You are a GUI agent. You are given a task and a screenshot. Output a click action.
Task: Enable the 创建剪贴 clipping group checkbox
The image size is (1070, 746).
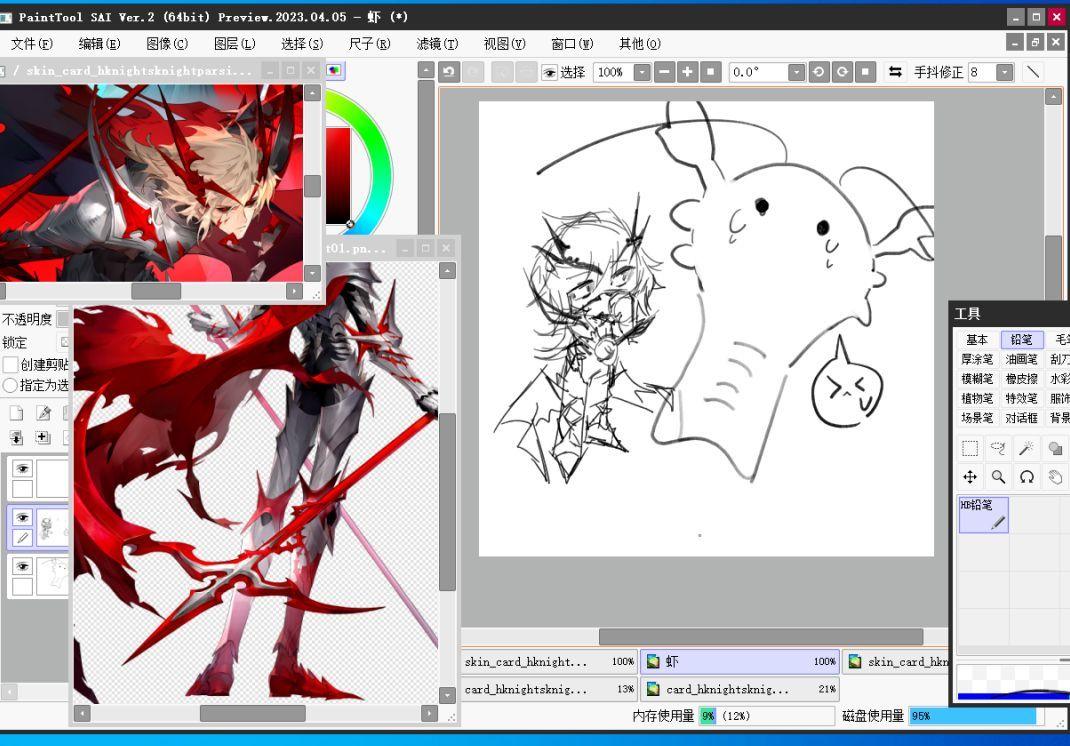(10, 364)
